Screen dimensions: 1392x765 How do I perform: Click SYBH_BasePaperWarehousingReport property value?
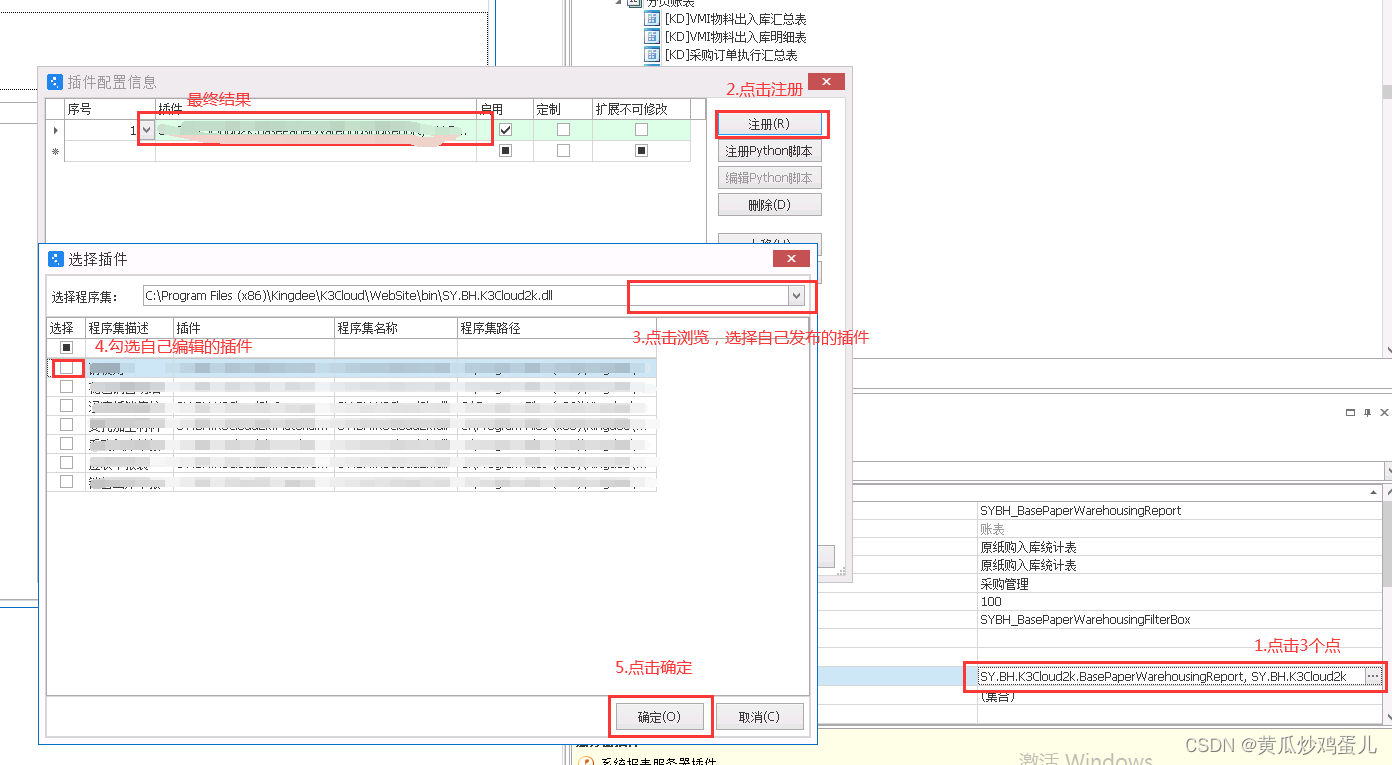click(x=1080, y=510)
